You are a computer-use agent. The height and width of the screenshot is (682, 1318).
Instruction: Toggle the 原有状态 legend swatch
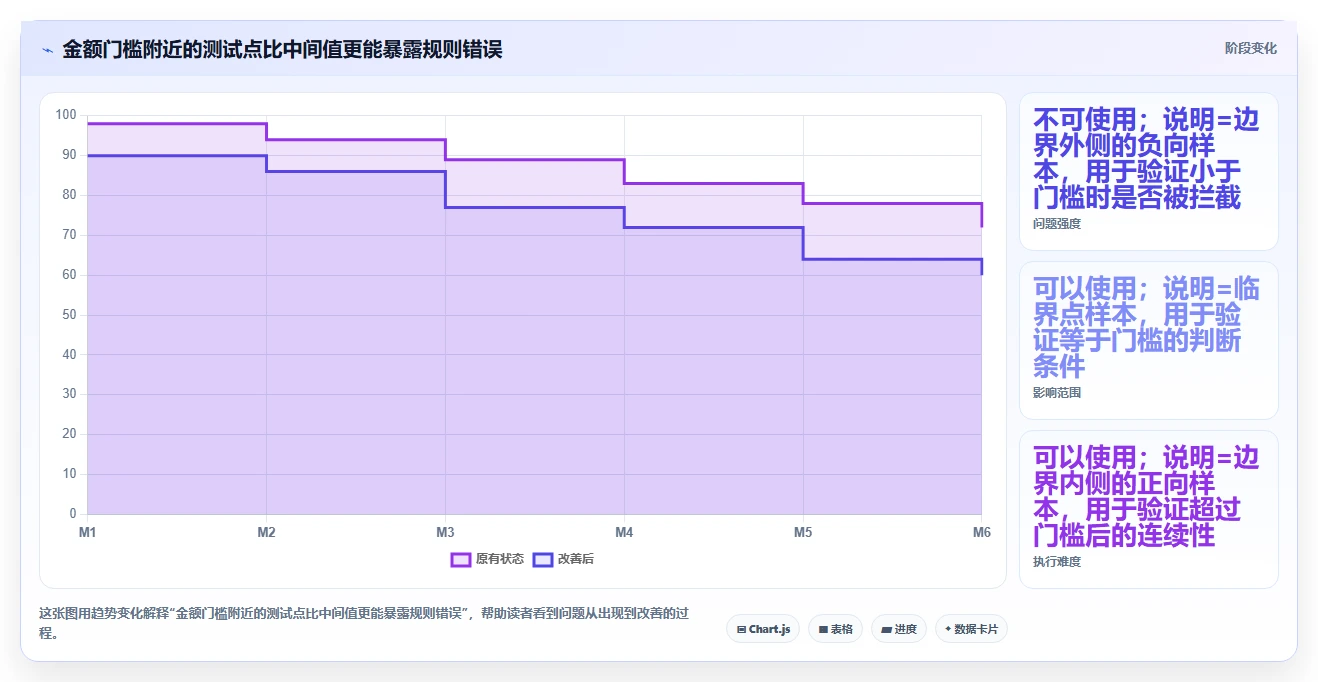point(461,559)
